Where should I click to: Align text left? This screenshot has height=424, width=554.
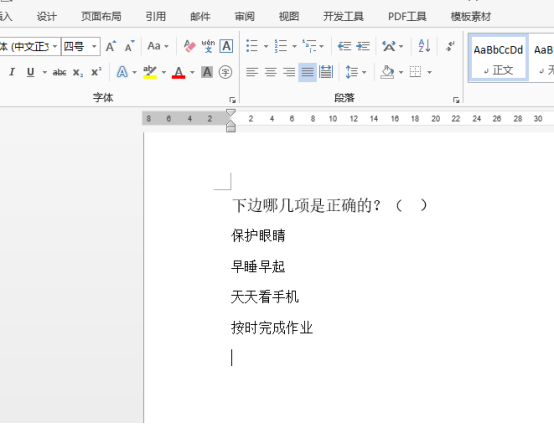point(252,72)
